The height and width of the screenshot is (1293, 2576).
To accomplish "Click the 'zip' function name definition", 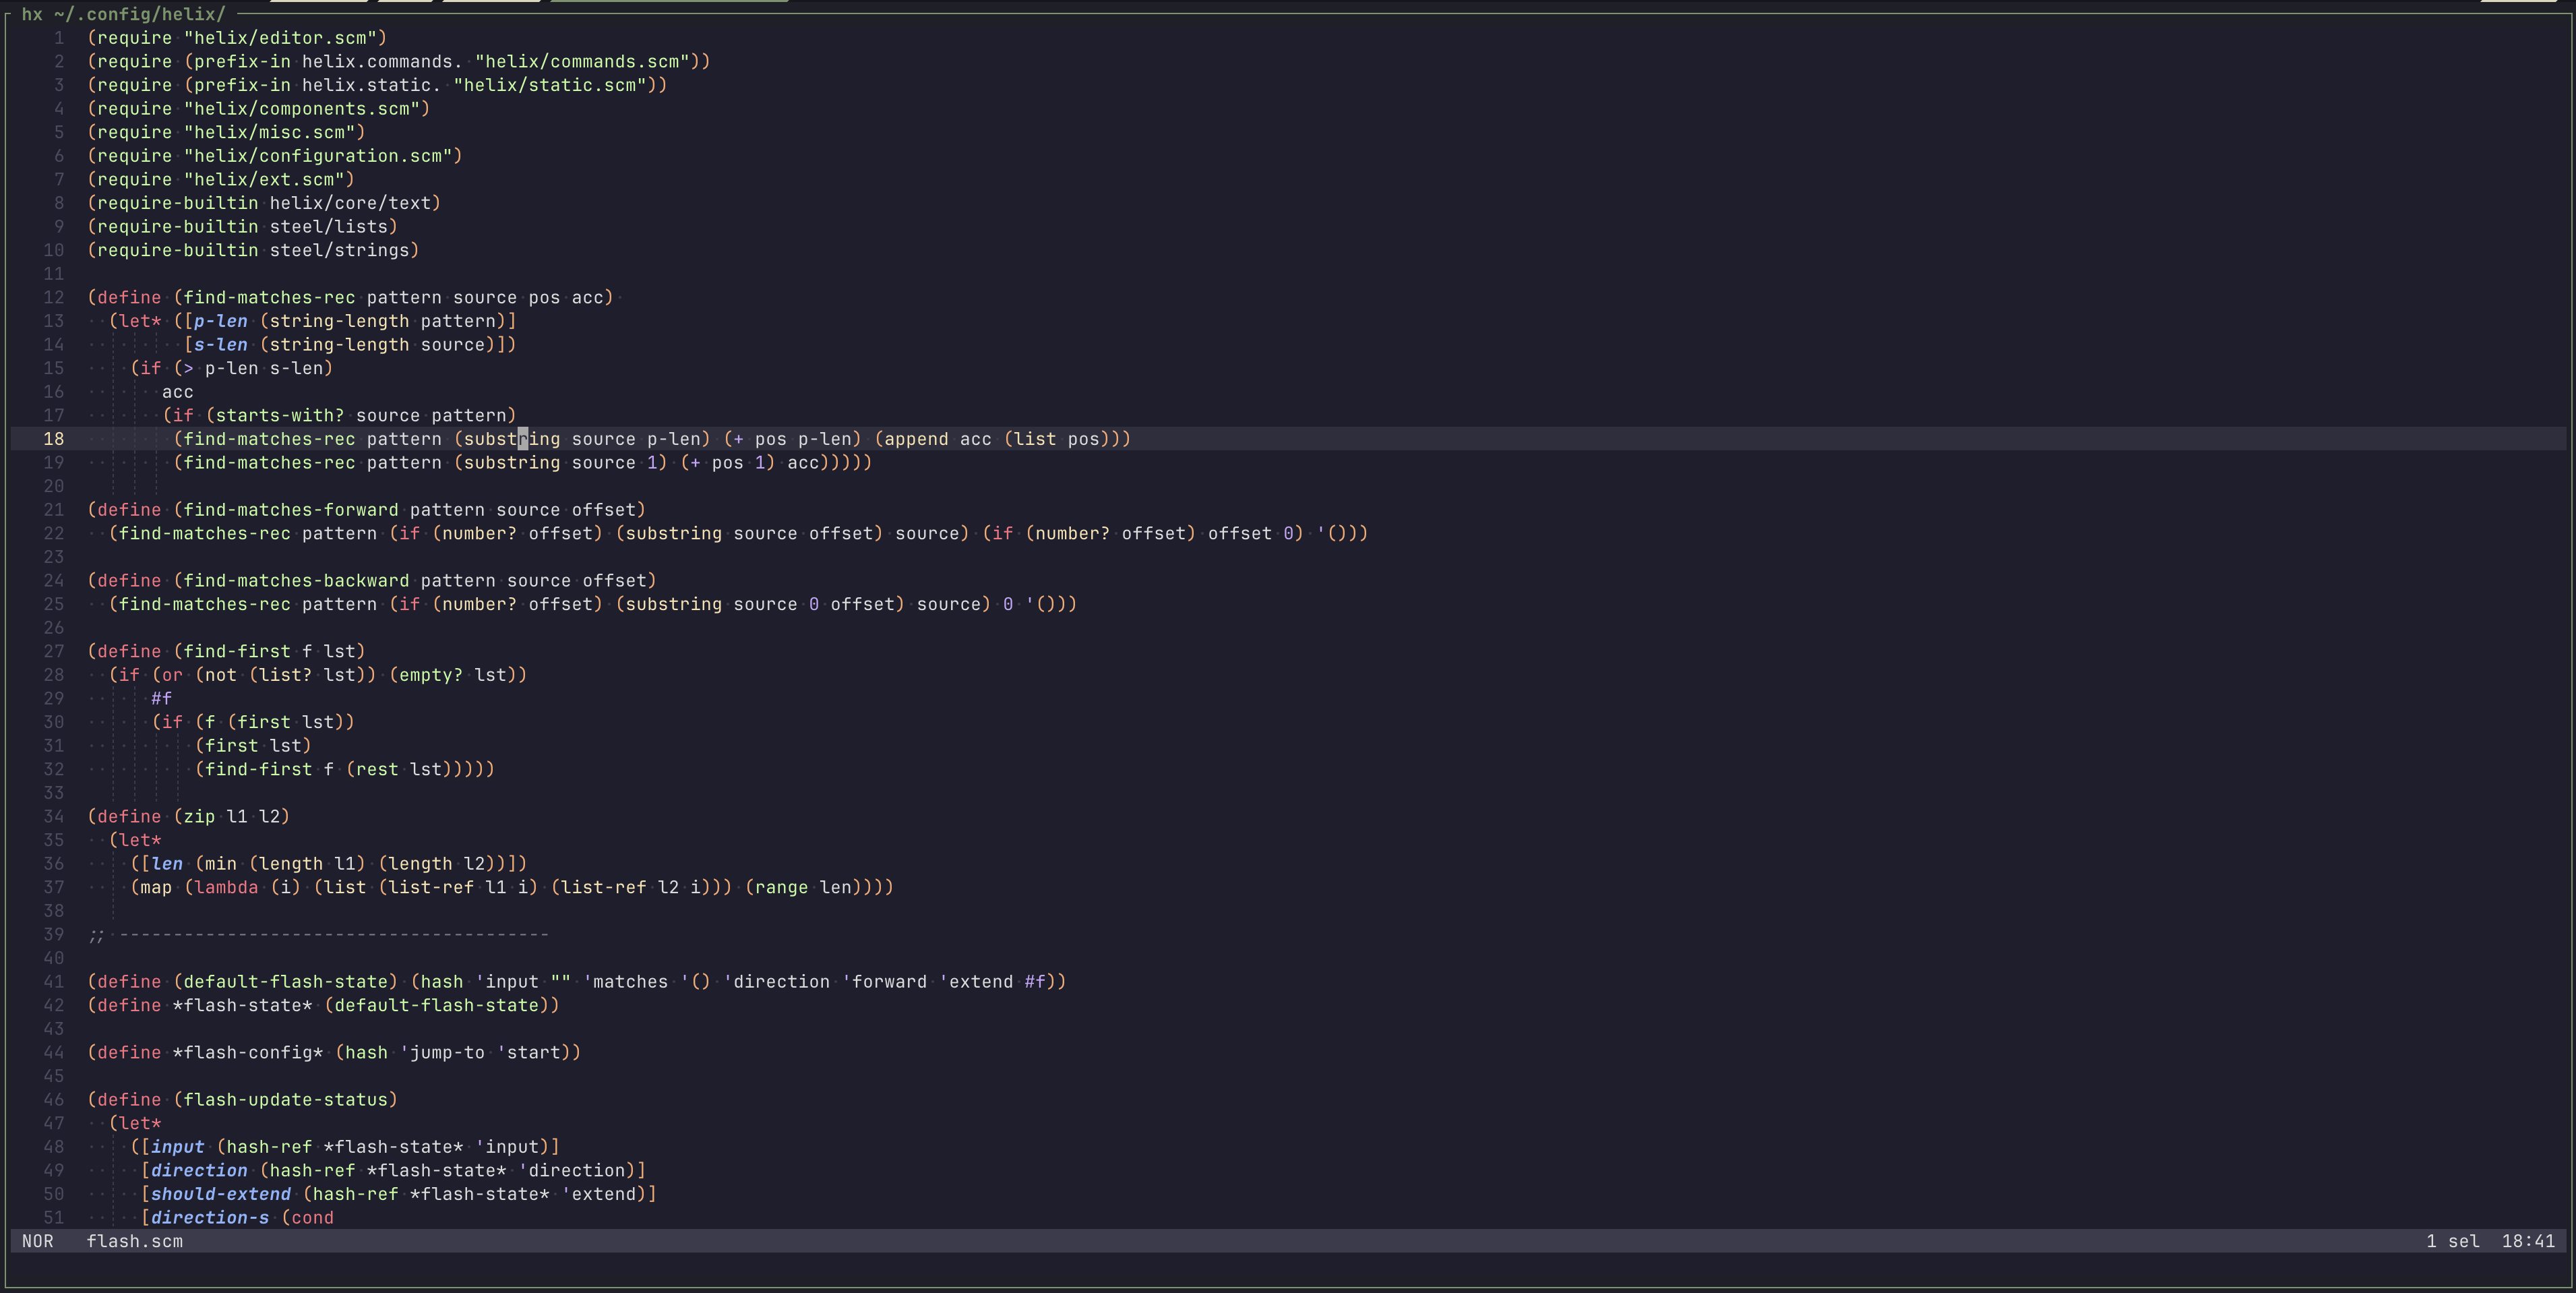I will click(x=198, y=816).
